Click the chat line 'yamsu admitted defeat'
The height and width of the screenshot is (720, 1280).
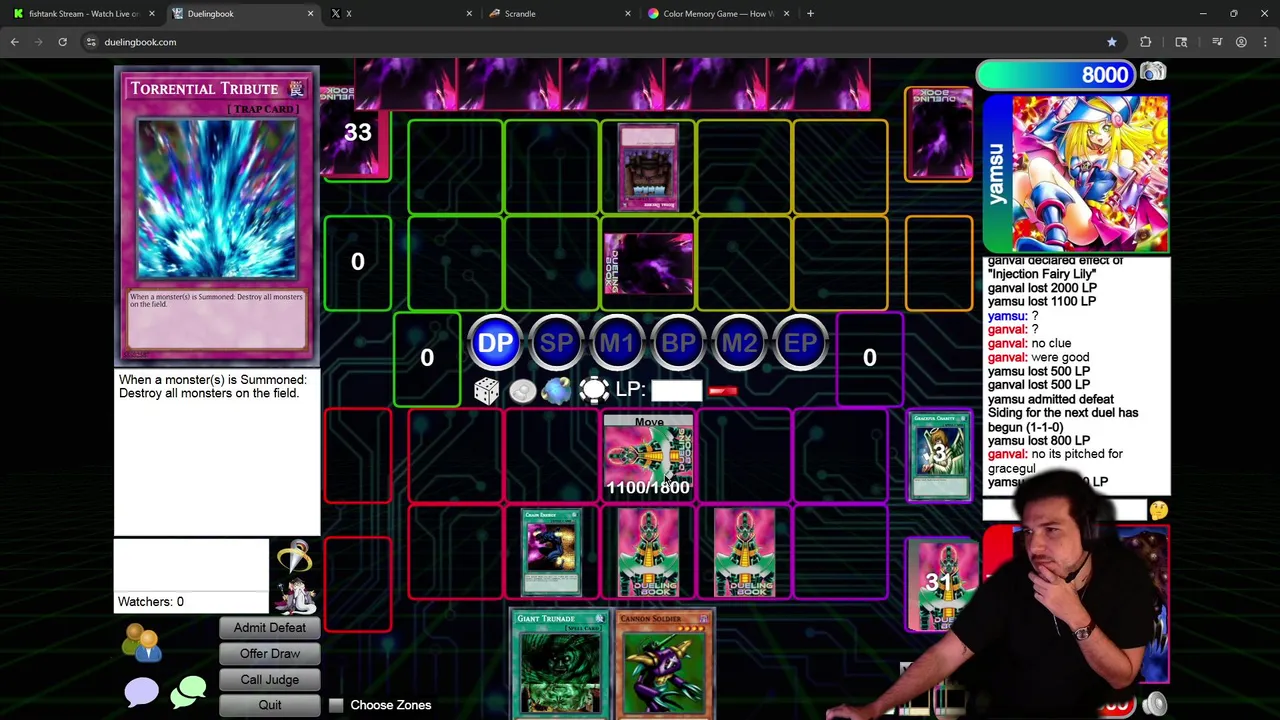click(1050, 399)
